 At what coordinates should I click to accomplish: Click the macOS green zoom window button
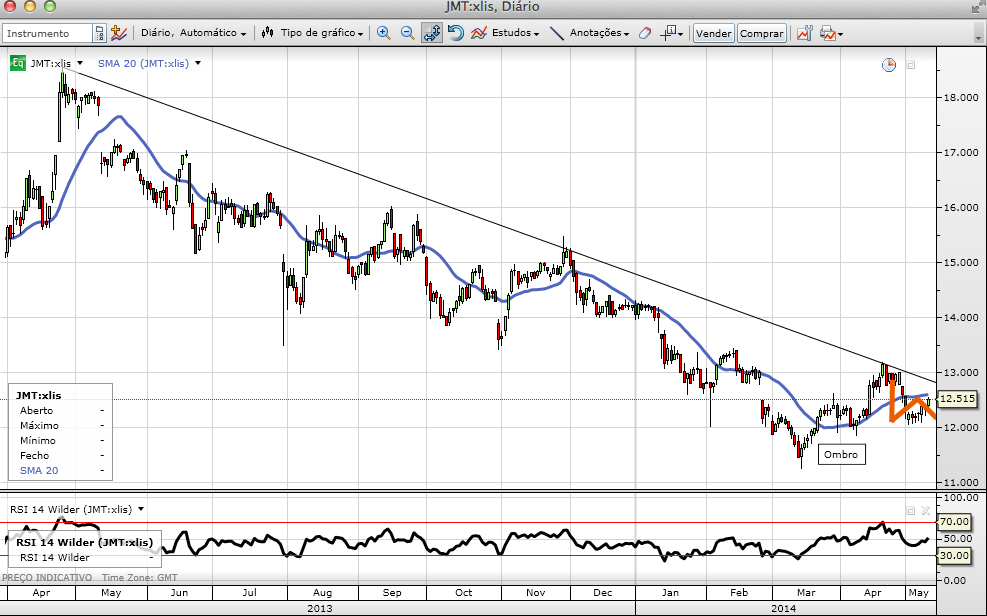coord(50,6)
